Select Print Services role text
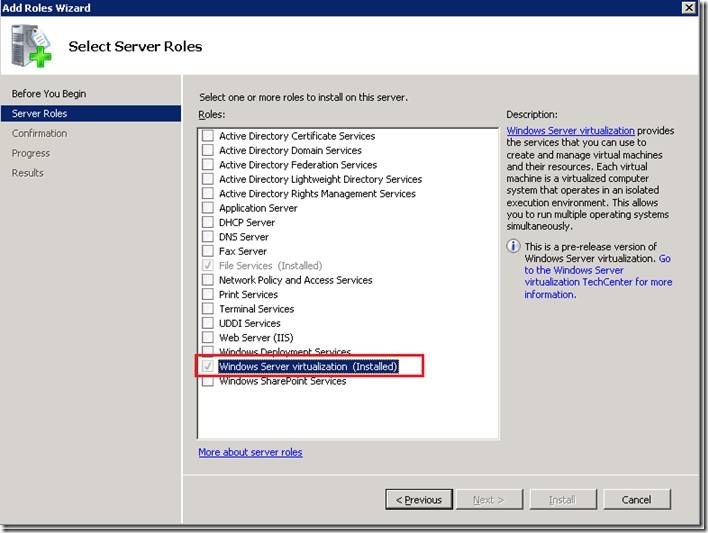This screenshot has height=533, width=708. coord(248,295)
